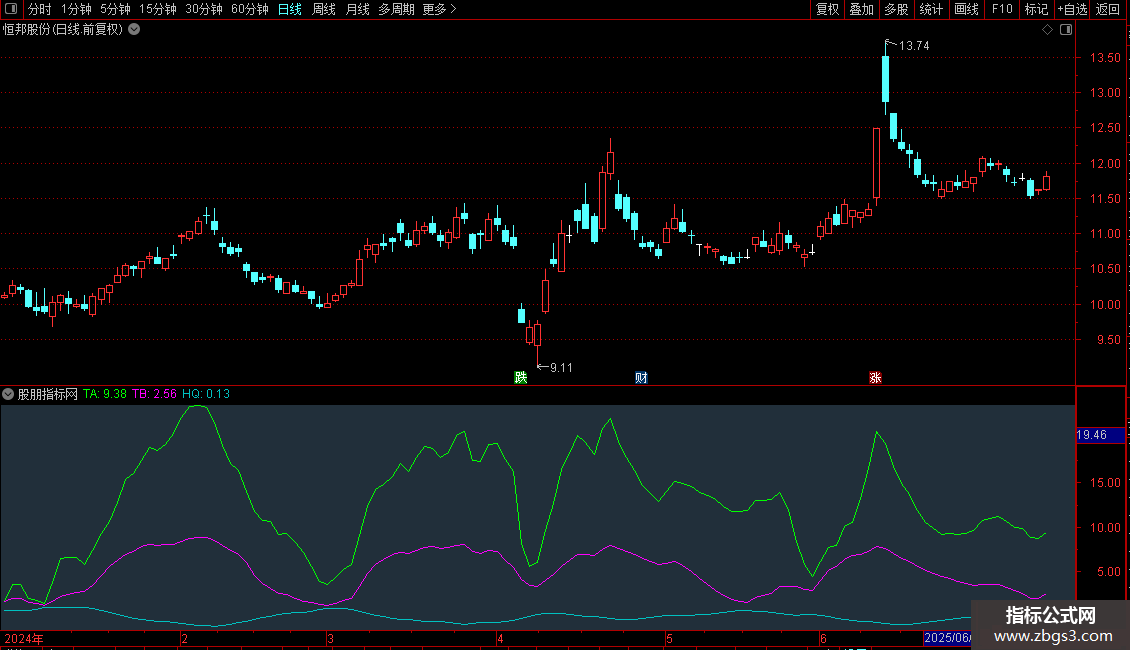Toggle the right side panel icon

coord(1066,30)
